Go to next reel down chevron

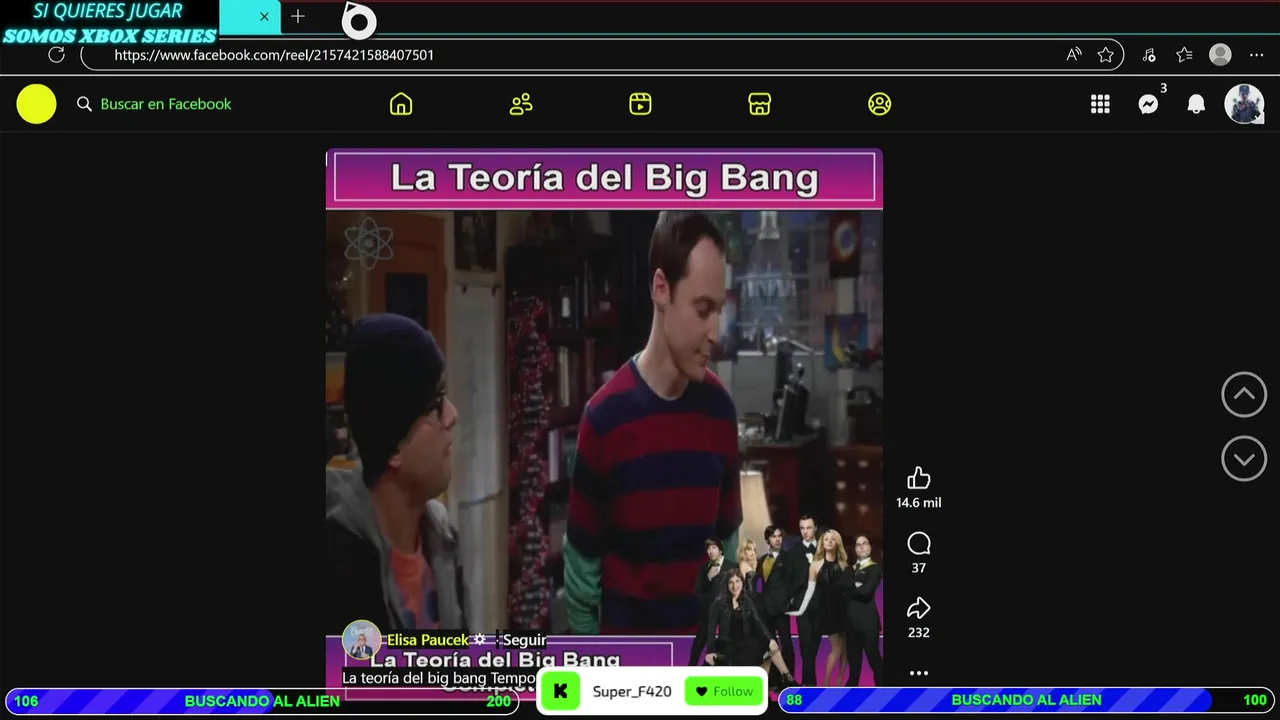[1244, 459]
